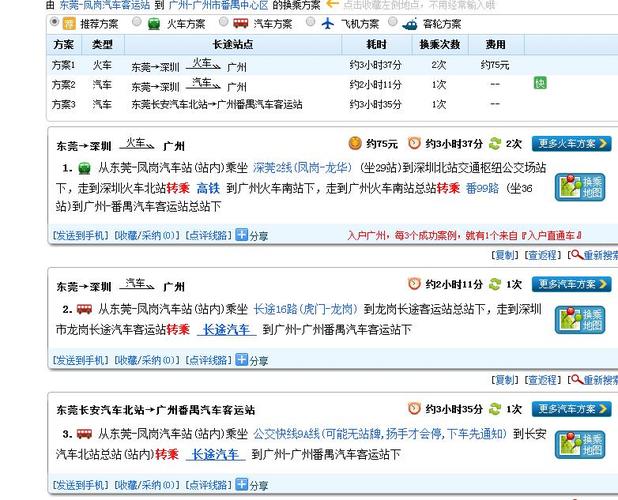Click the green 快 badge in 方案2 row
This screenshot has height=500, width=618.
540,83
